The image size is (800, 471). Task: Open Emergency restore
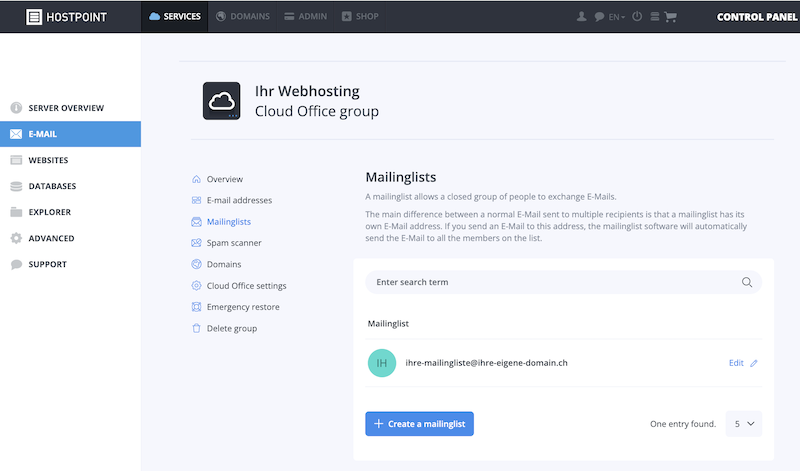[x=243, y=307]
